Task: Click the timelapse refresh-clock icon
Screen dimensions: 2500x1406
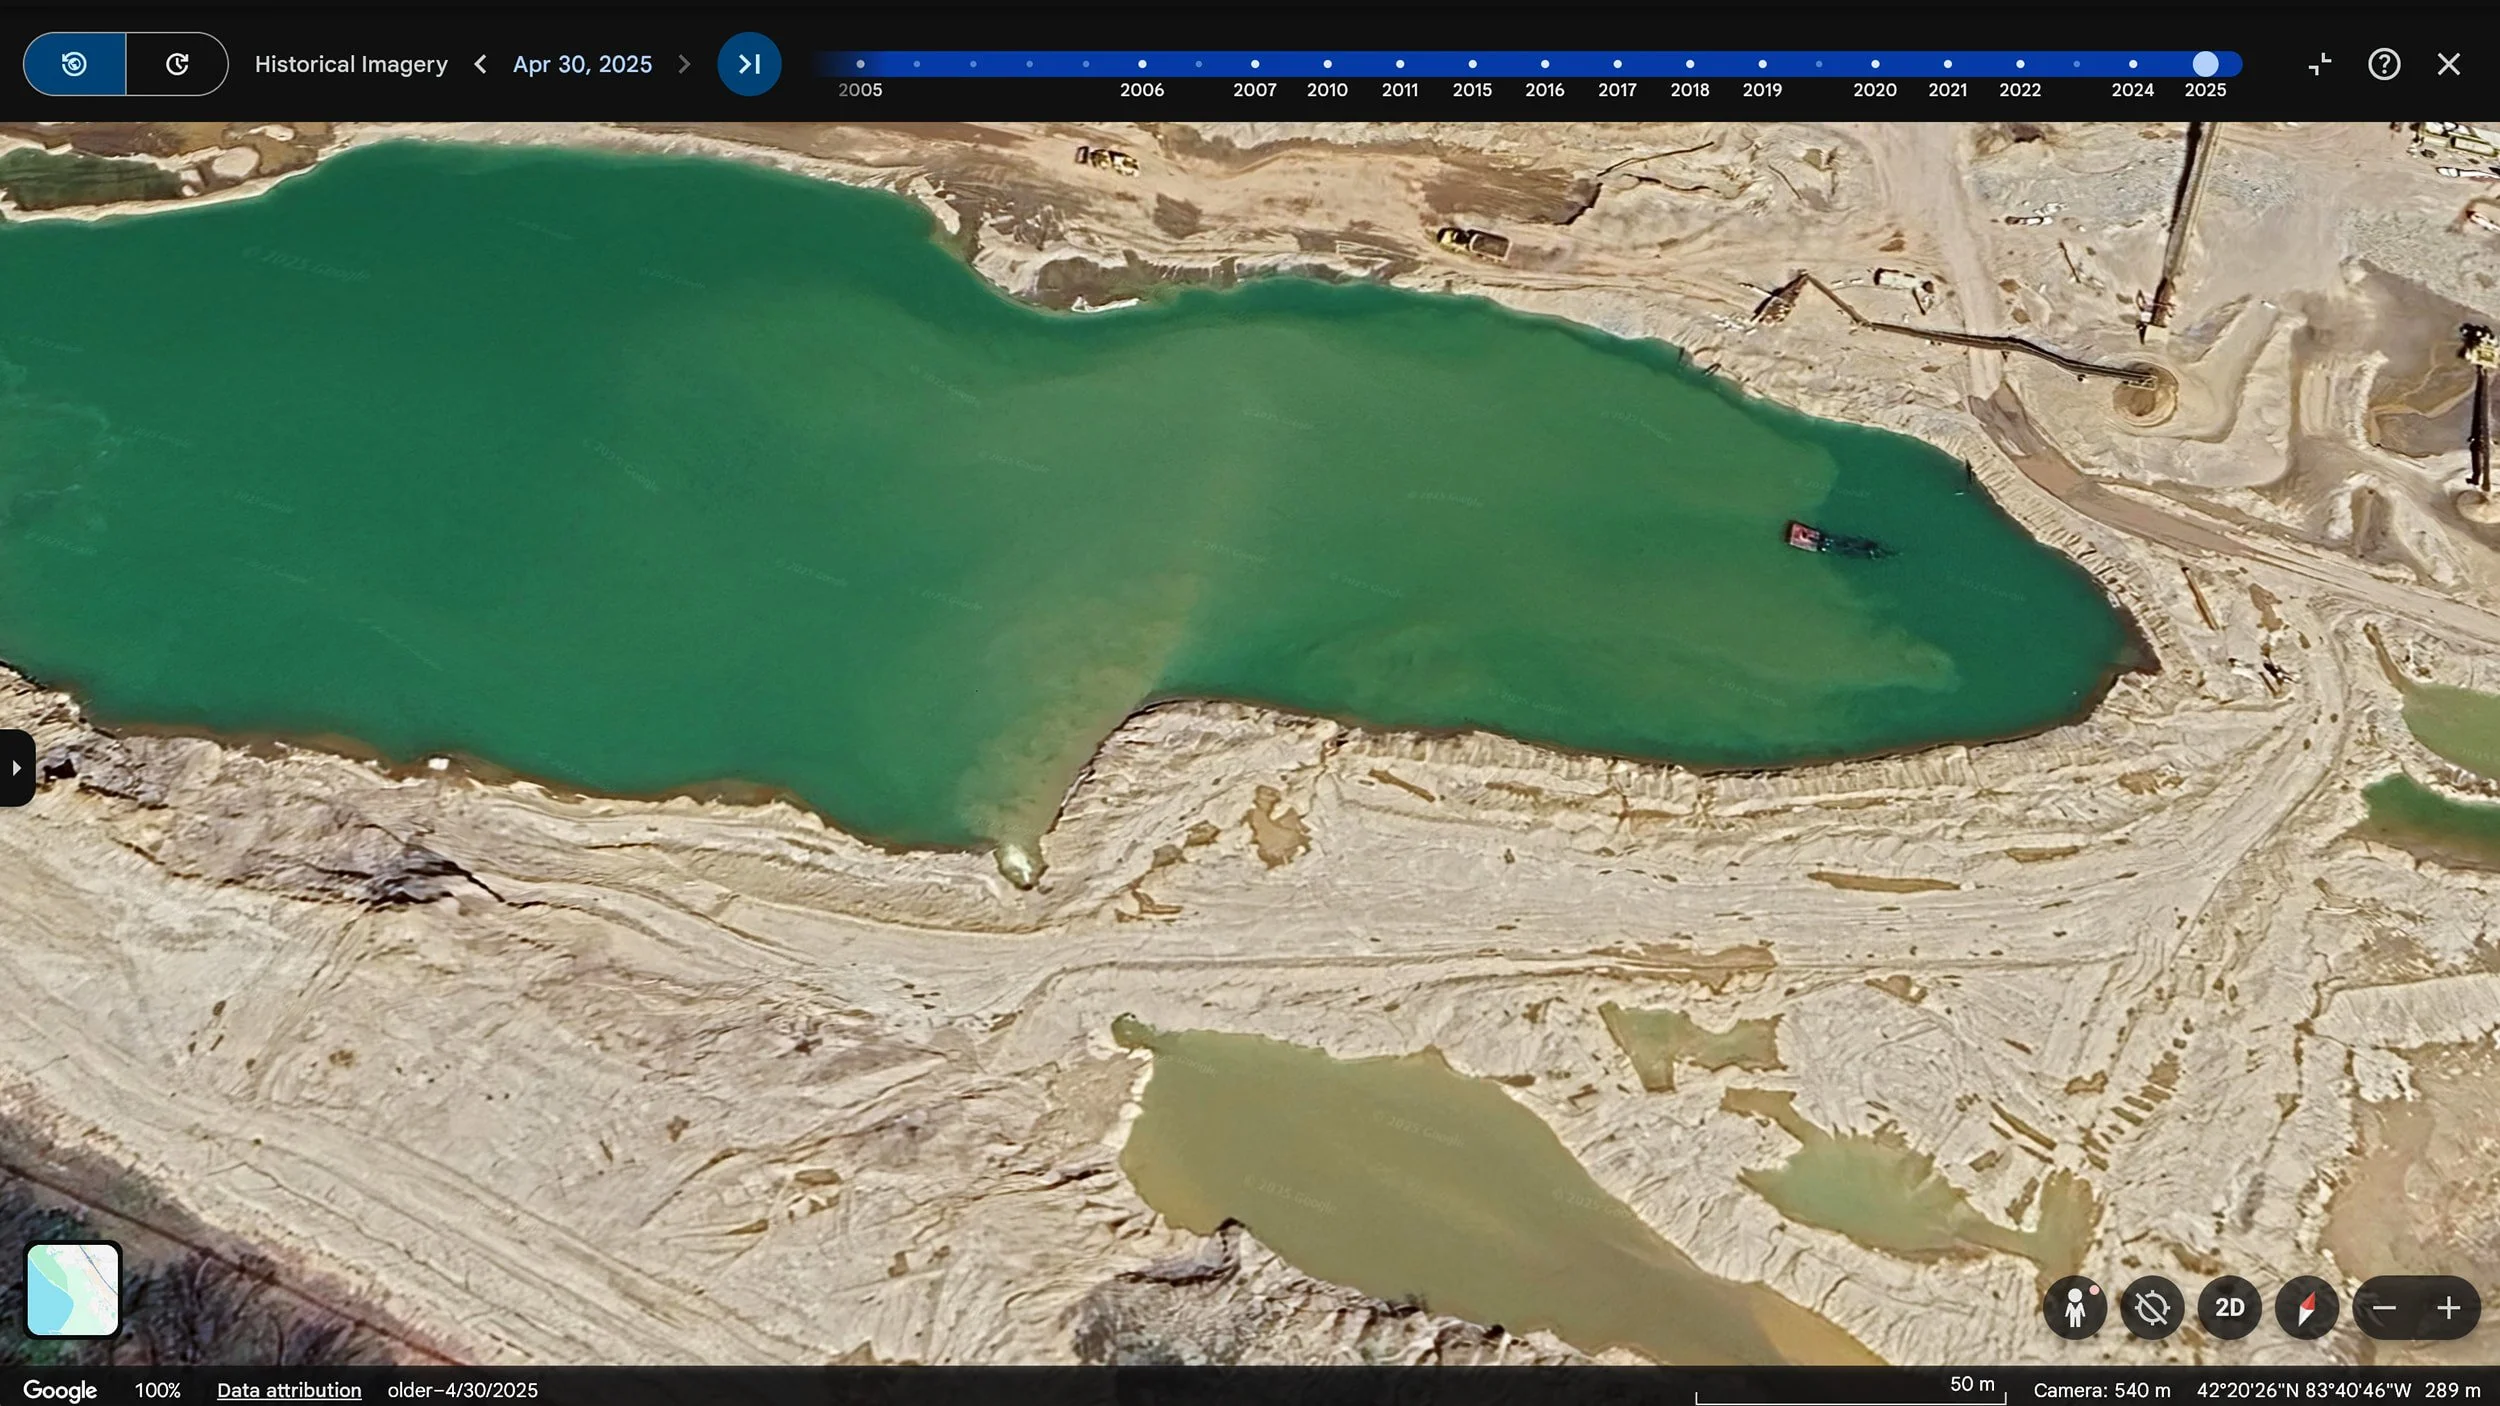Action: click(177, 64)
